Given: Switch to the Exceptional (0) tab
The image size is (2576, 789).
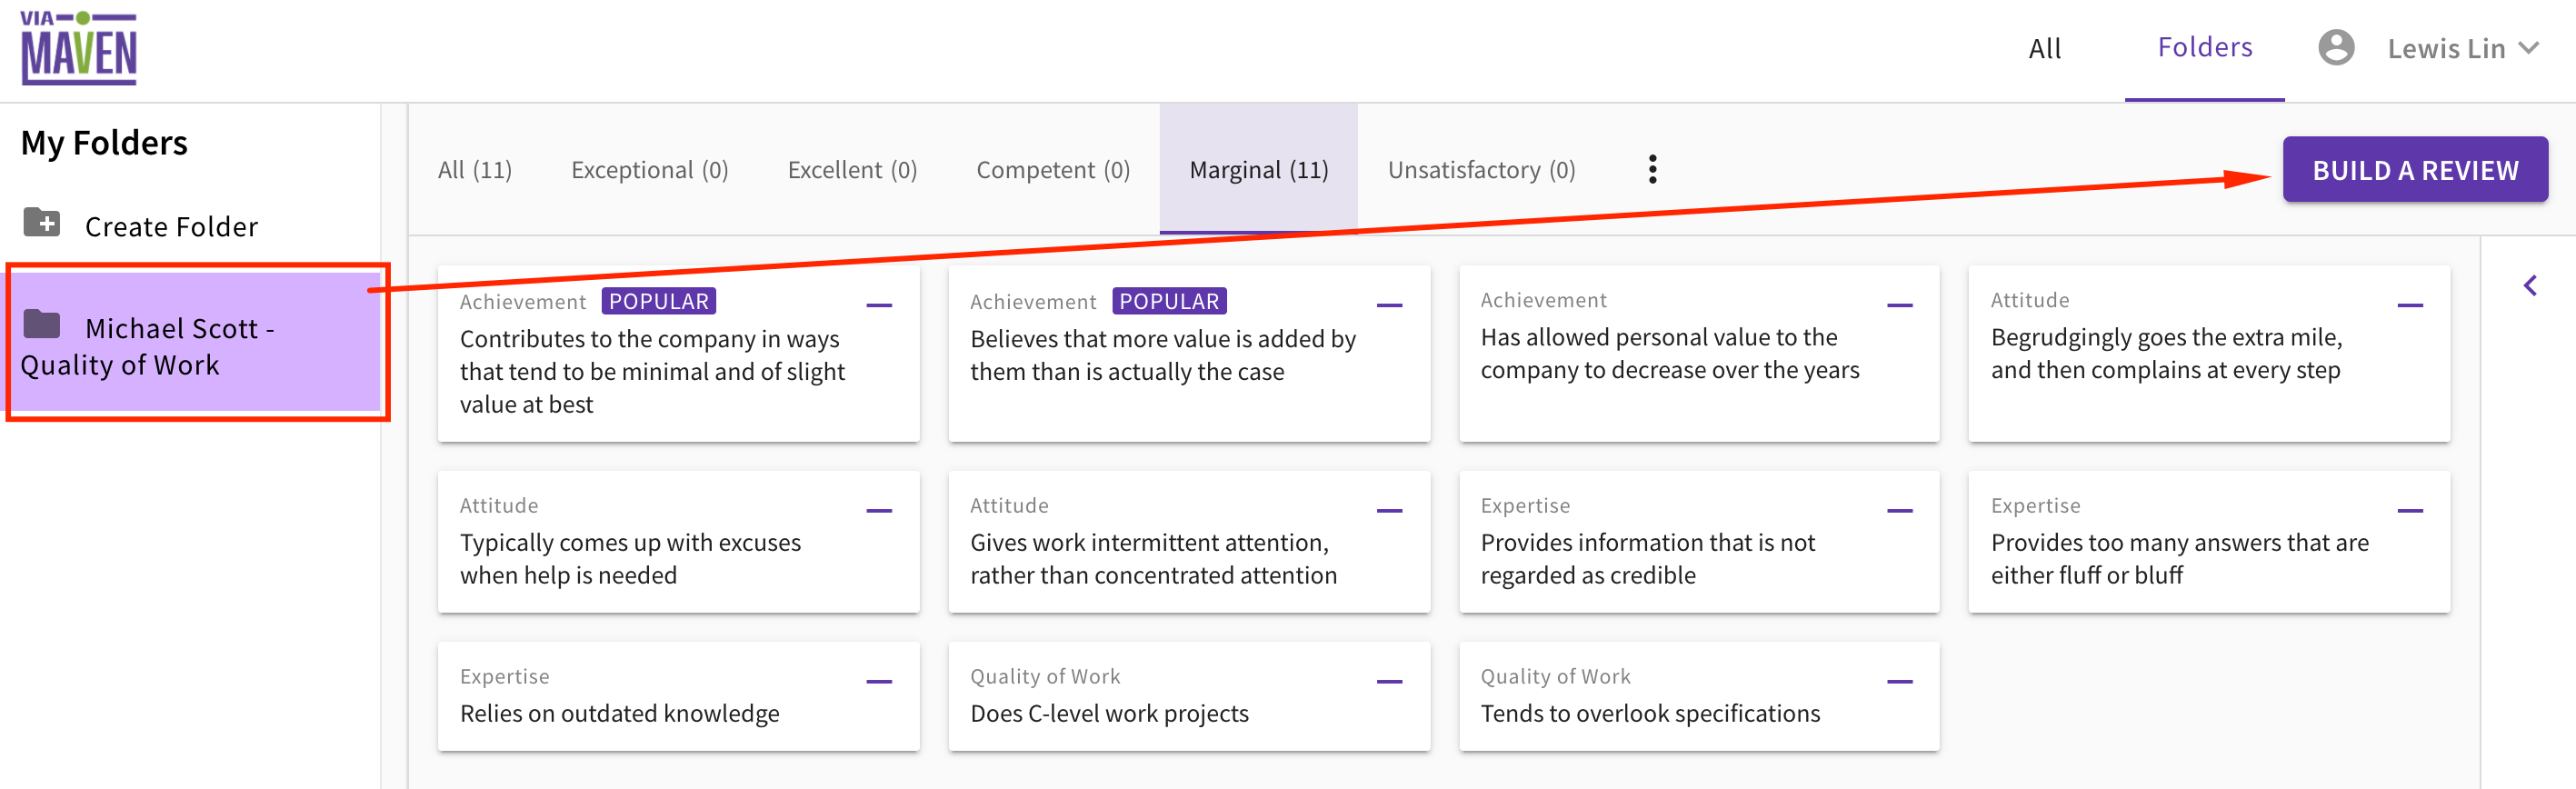Looking at the screenshot, I should (650, 170).
